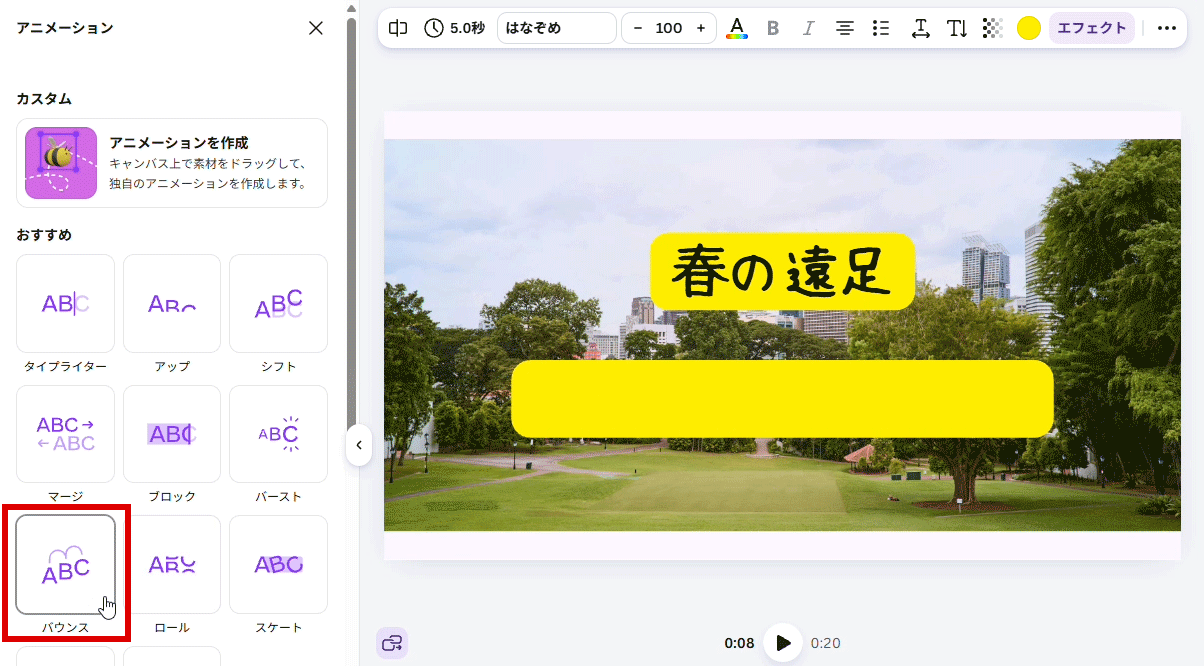1204x666 pixels.
Task: Toggle vertical text direction
Action: pos(957,28)
